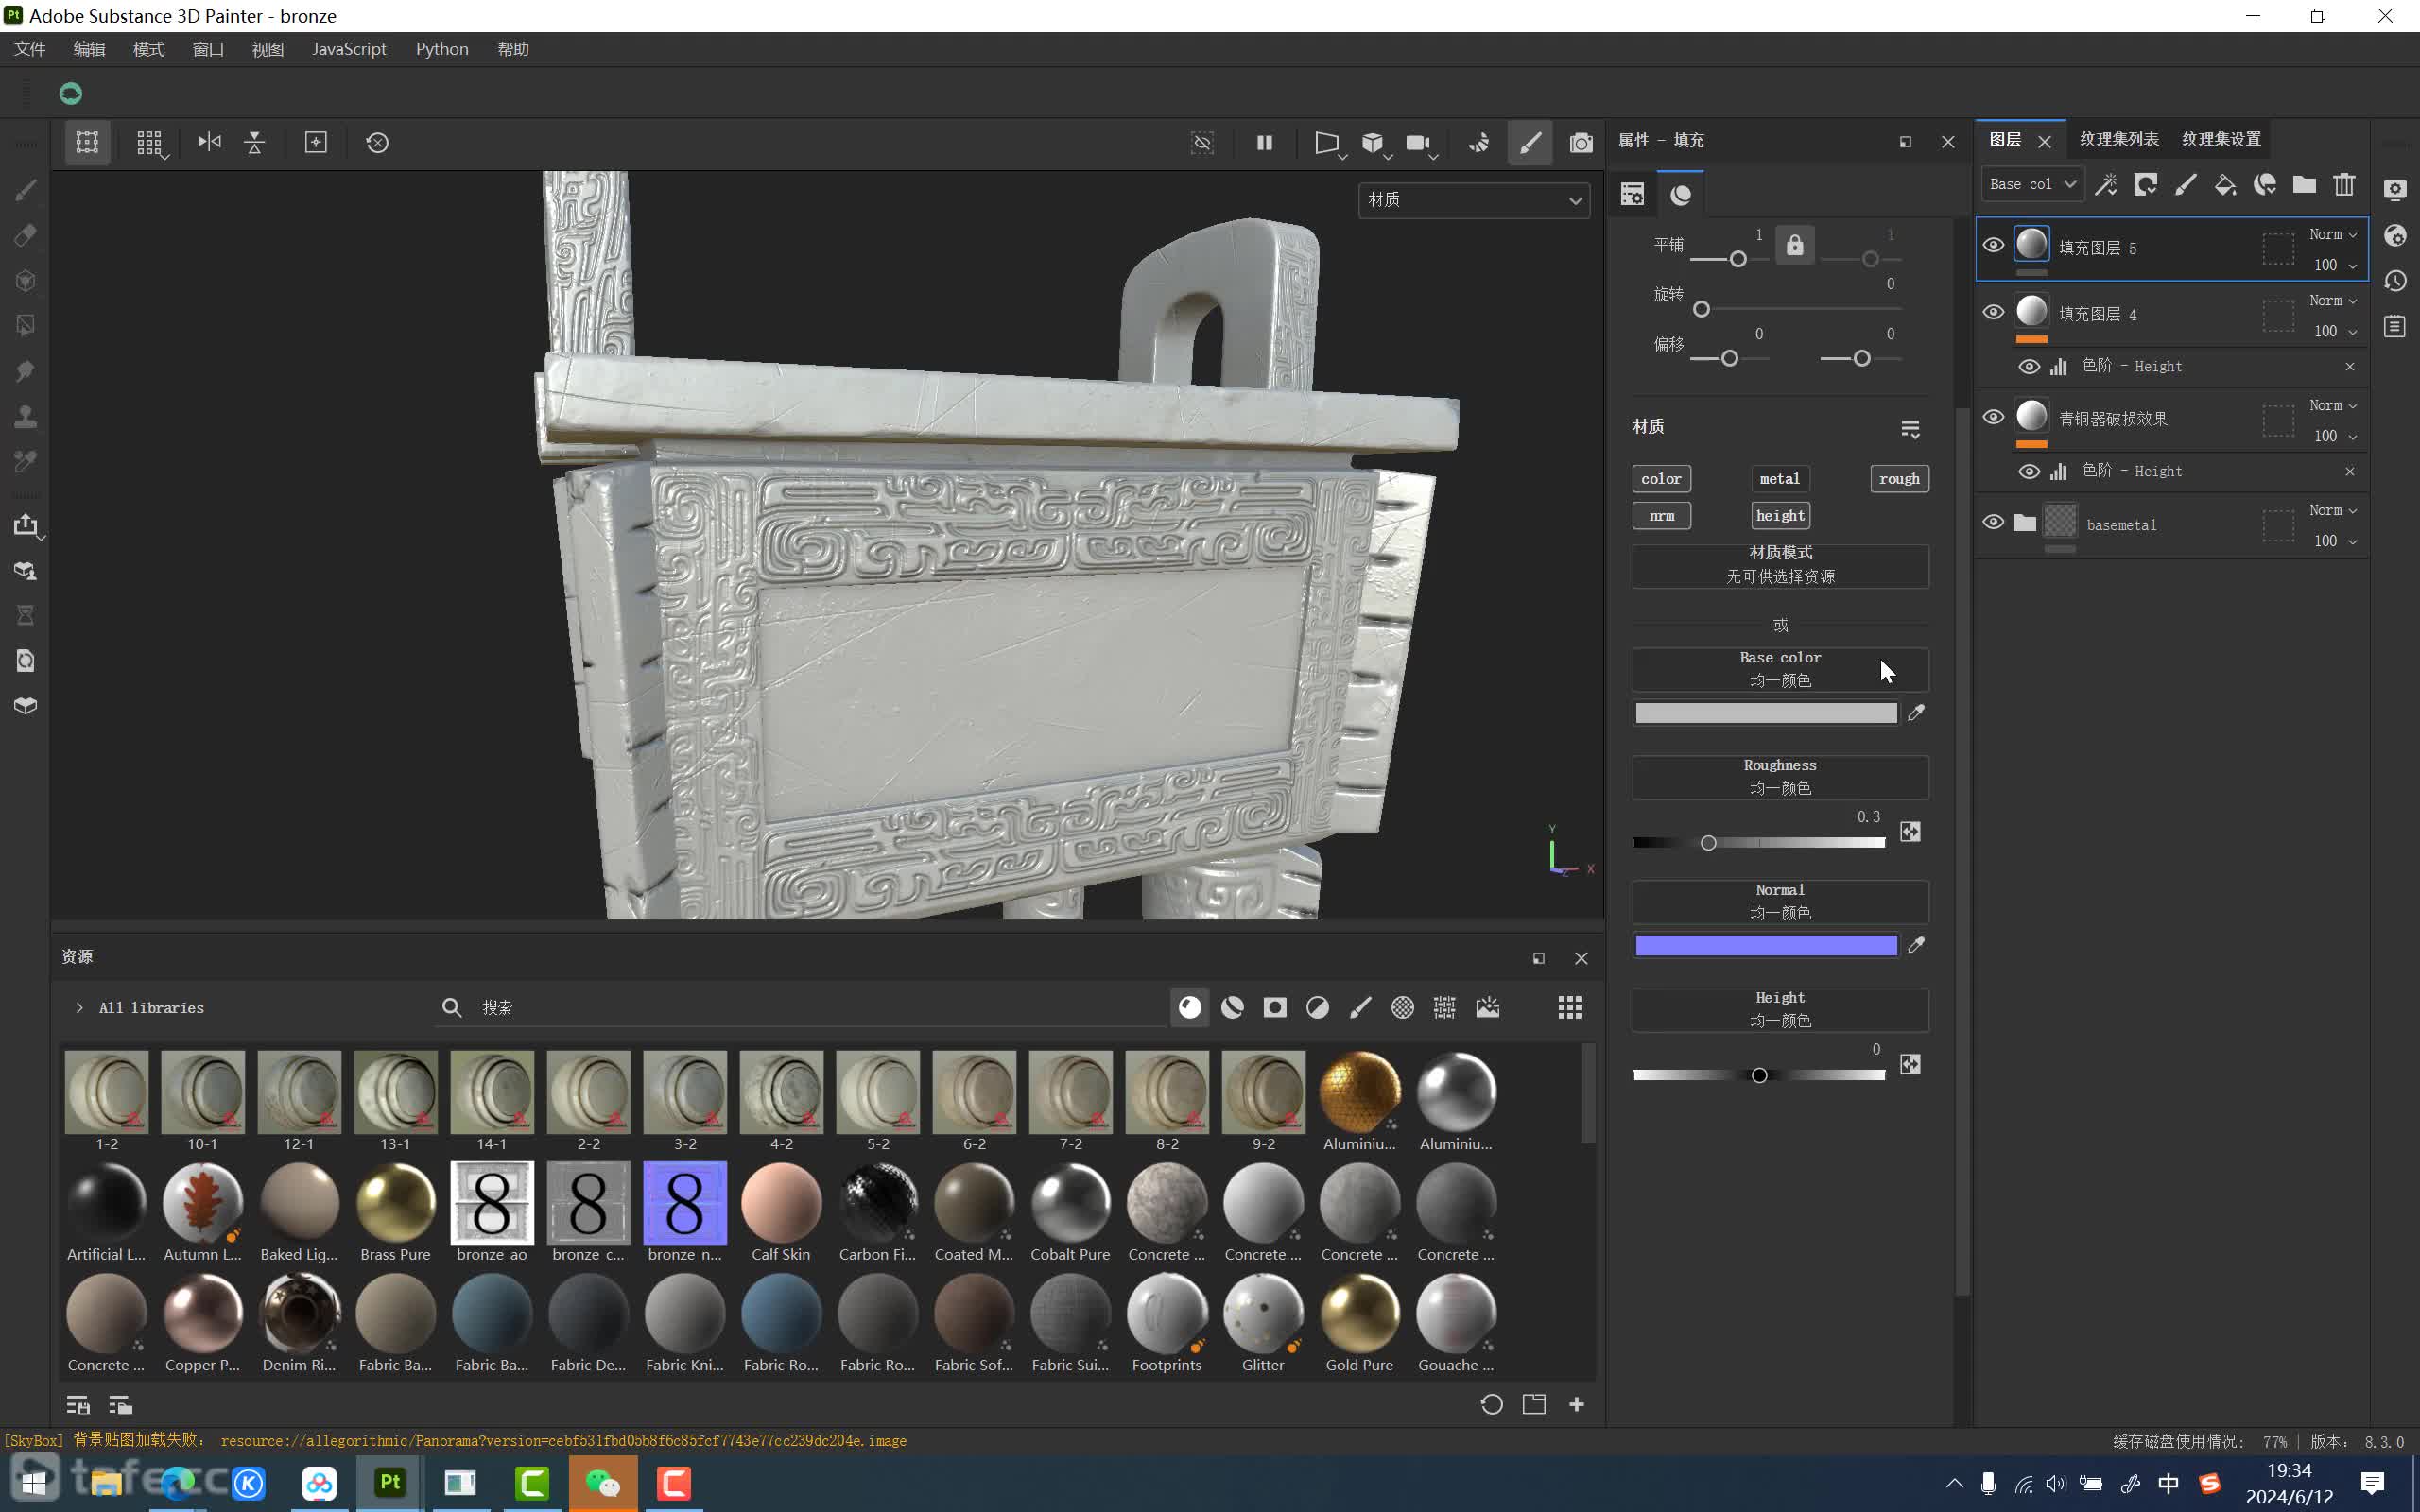2420x1512 pixels.
Task: Open 文件 menu
Action: (30, 49)
